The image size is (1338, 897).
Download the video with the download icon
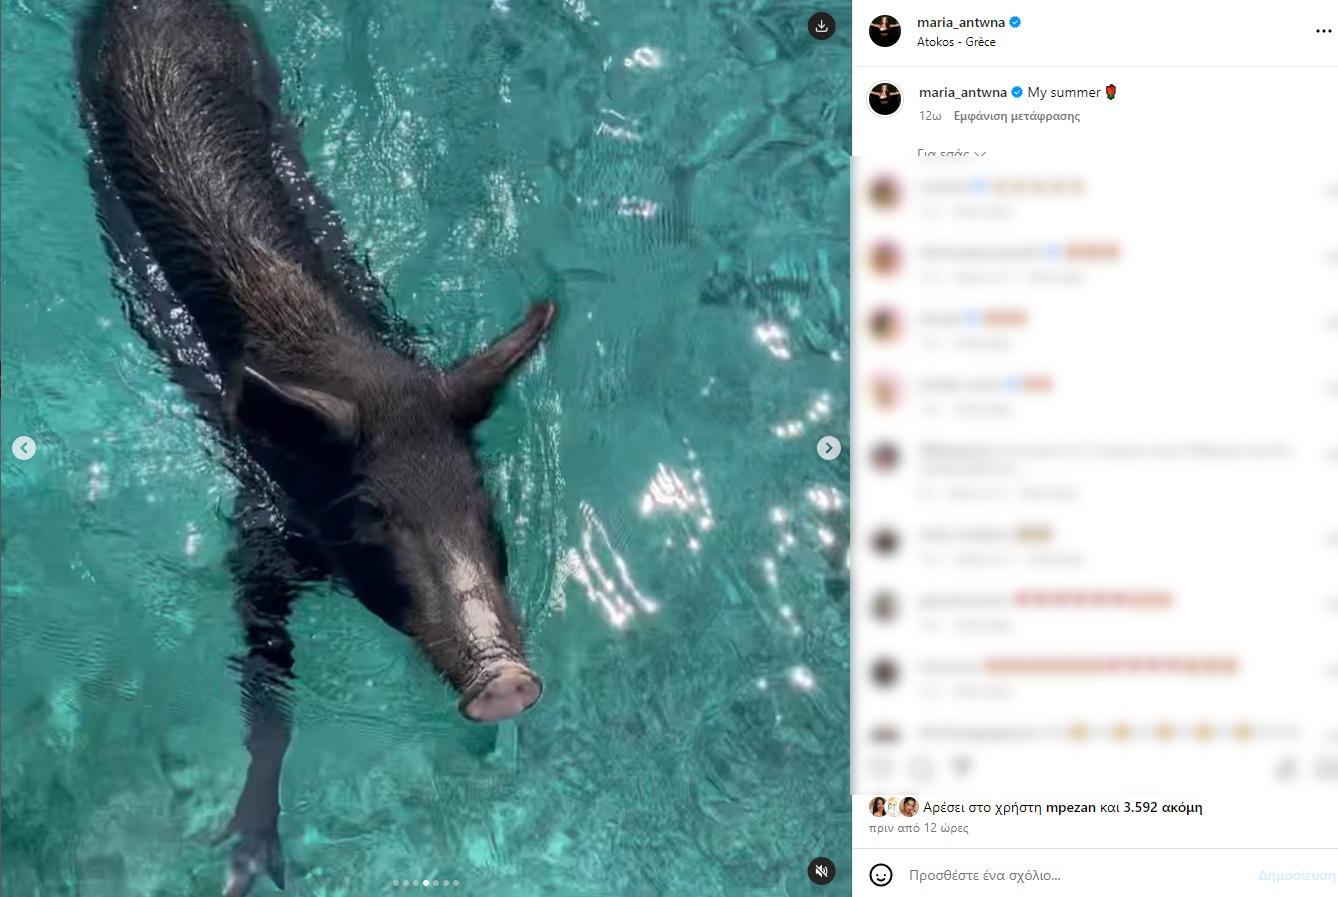point(821,27)
